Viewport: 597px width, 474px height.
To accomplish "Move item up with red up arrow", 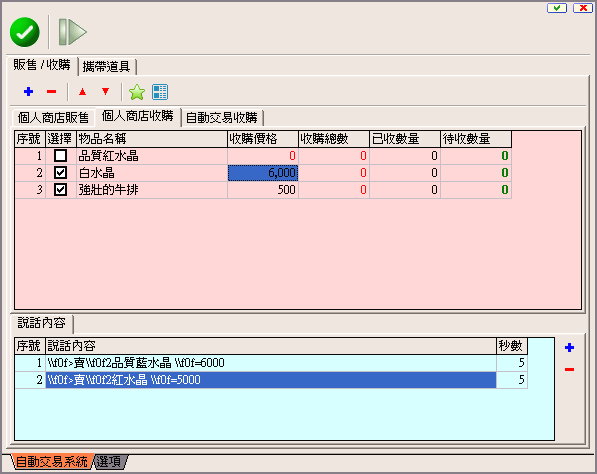I will tap(82, 92).
